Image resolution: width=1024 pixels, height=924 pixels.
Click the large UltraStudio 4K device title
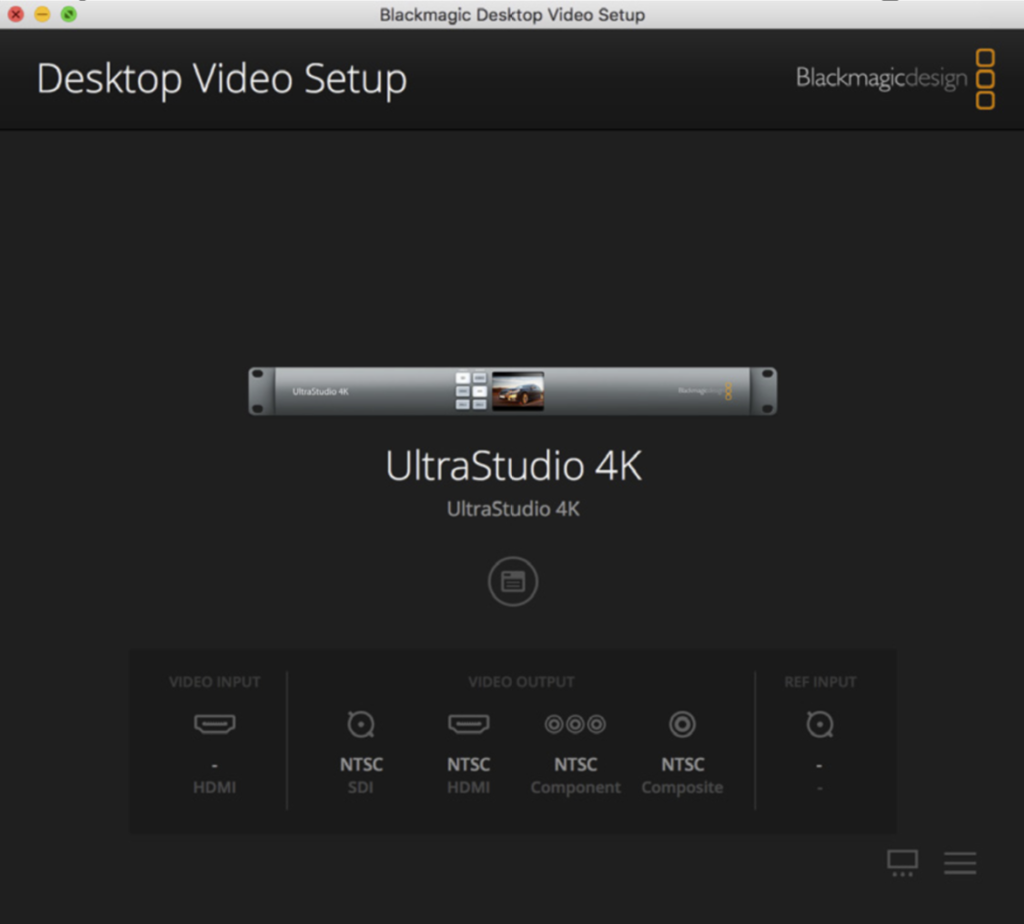tap(513, 466)
